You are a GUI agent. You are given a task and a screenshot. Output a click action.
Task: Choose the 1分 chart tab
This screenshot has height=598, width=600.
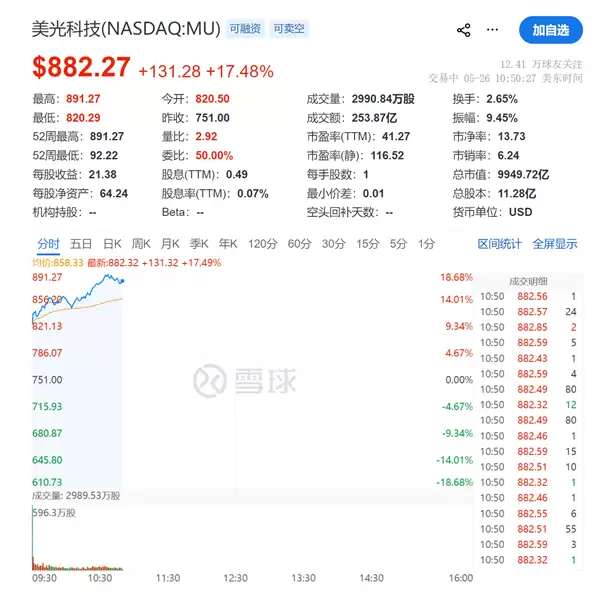pyautogui.click(x=426, y=244)
